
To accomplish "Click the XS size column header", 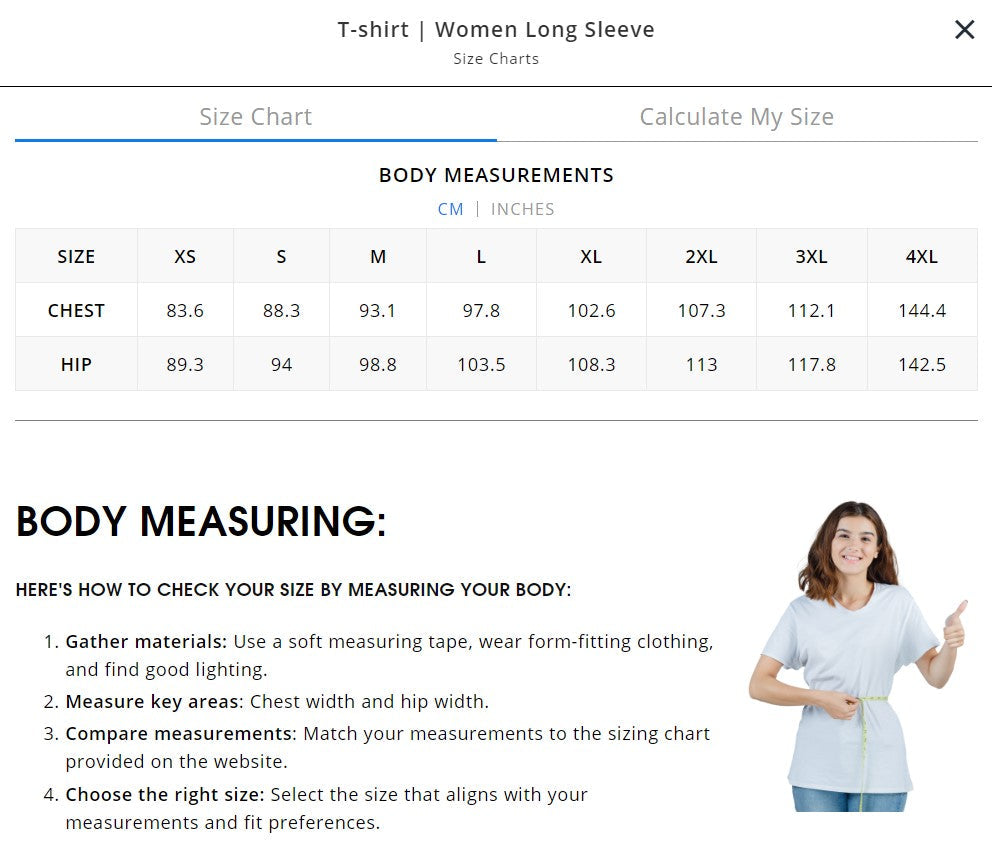I will pos(185,256).
